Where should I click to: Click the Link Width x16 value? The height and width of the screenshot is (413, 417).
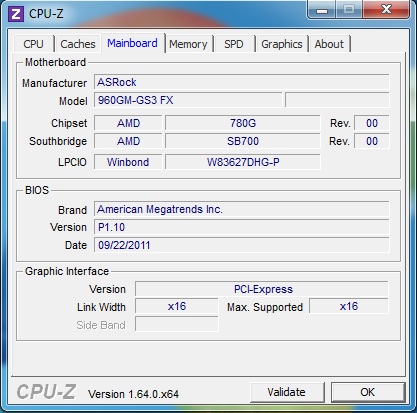point(177,306)
